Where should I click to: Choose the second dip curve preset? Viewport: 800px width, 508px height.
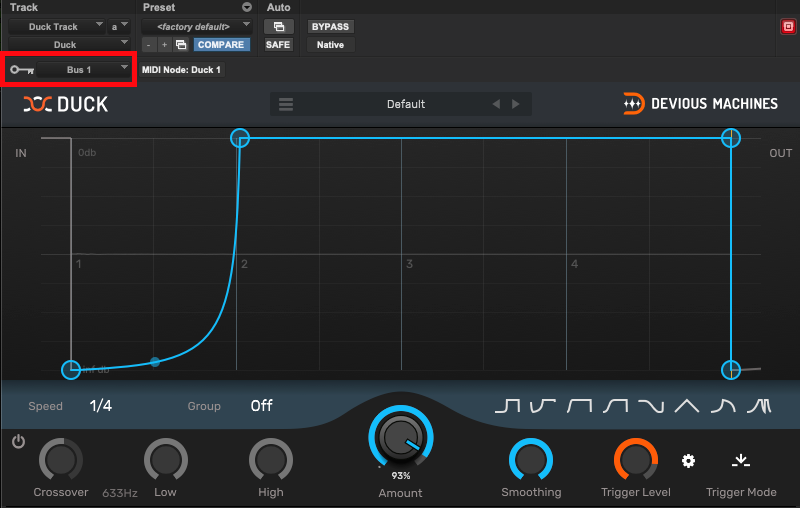point(542,406)
